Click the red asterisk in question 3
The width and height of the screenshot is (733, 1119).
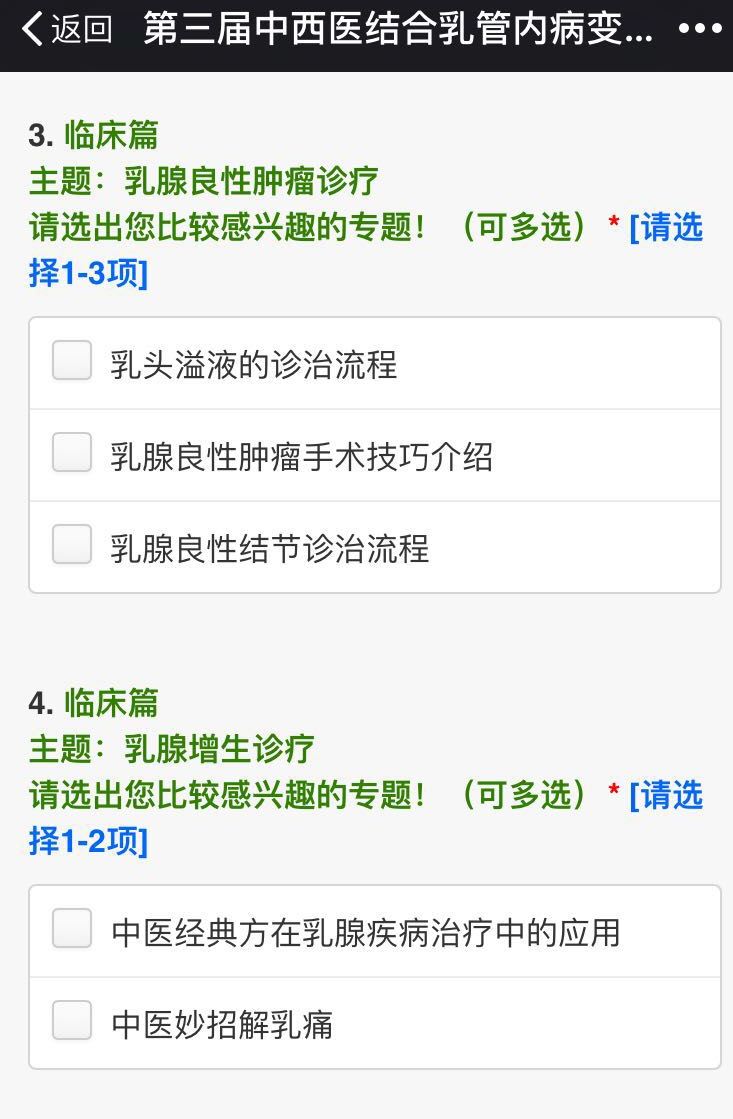(x=613, y=223)
